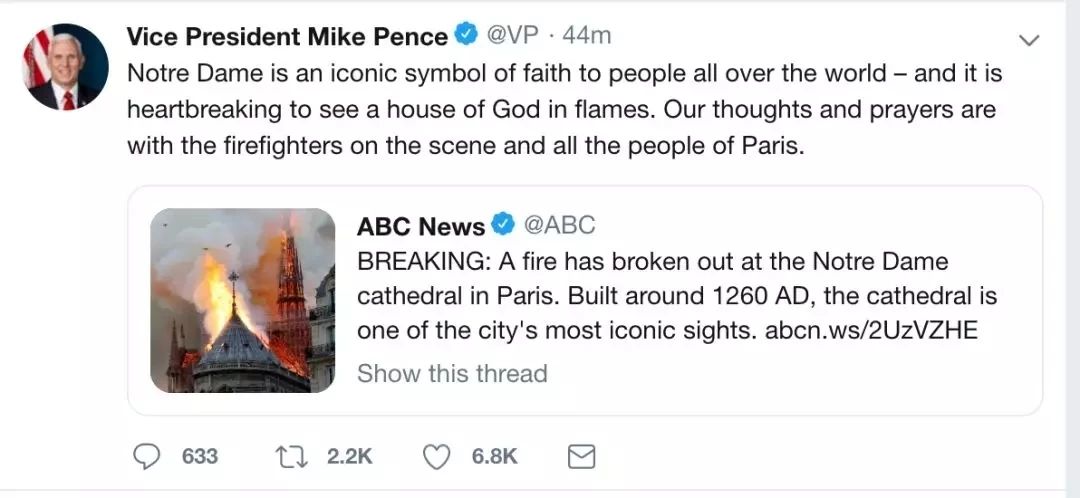This screenshot has width=1080, height=498.
Task: Open Vice President Mike Pence's profile picture
Action: [x=66, y=67]
